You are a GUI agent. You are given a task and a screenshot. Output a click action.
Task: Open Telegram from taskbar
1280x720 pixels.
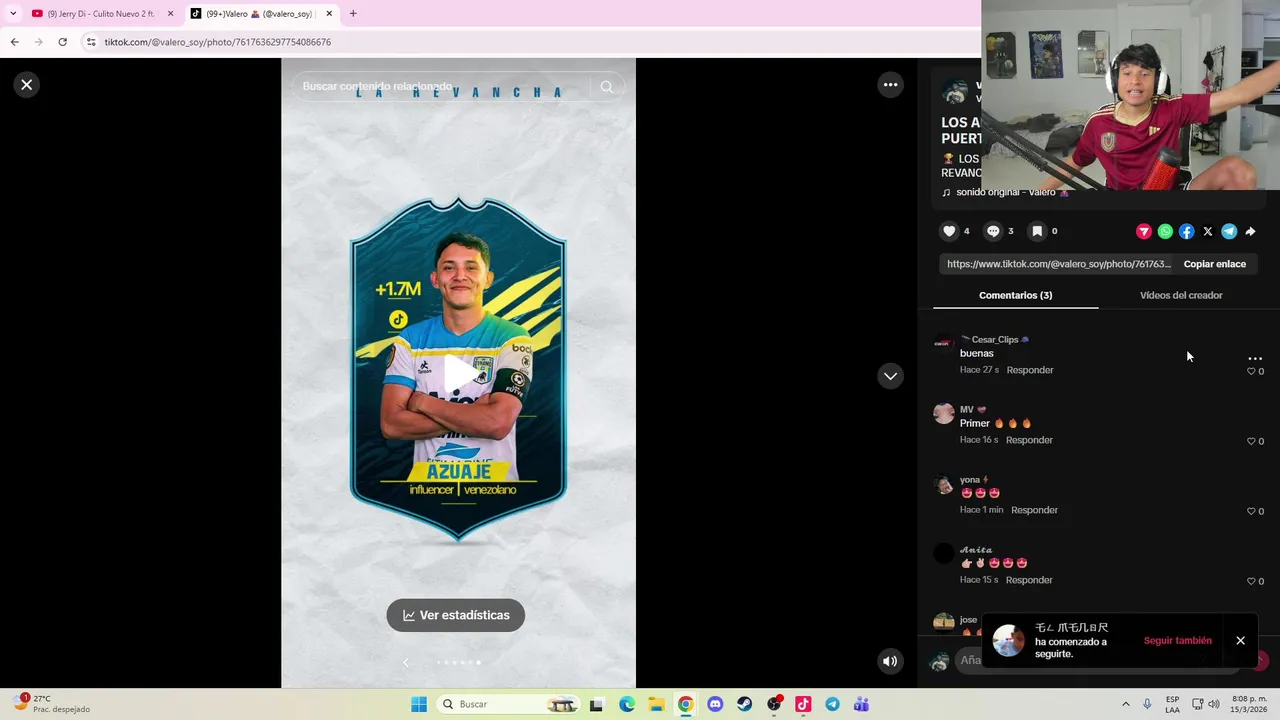point(832,704)
